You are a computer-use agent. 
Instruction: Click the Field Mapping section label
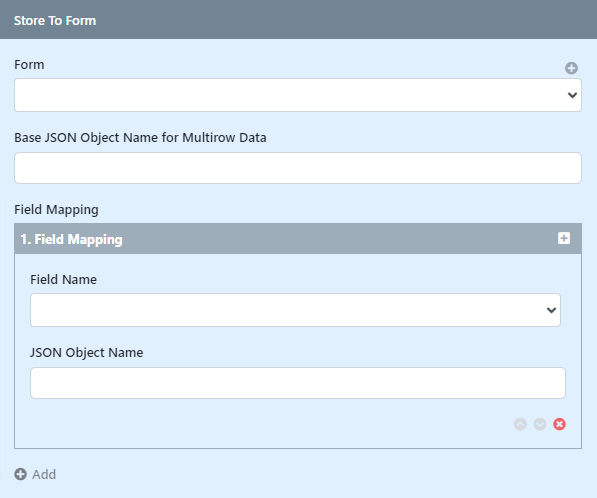[x=56, y=210]
